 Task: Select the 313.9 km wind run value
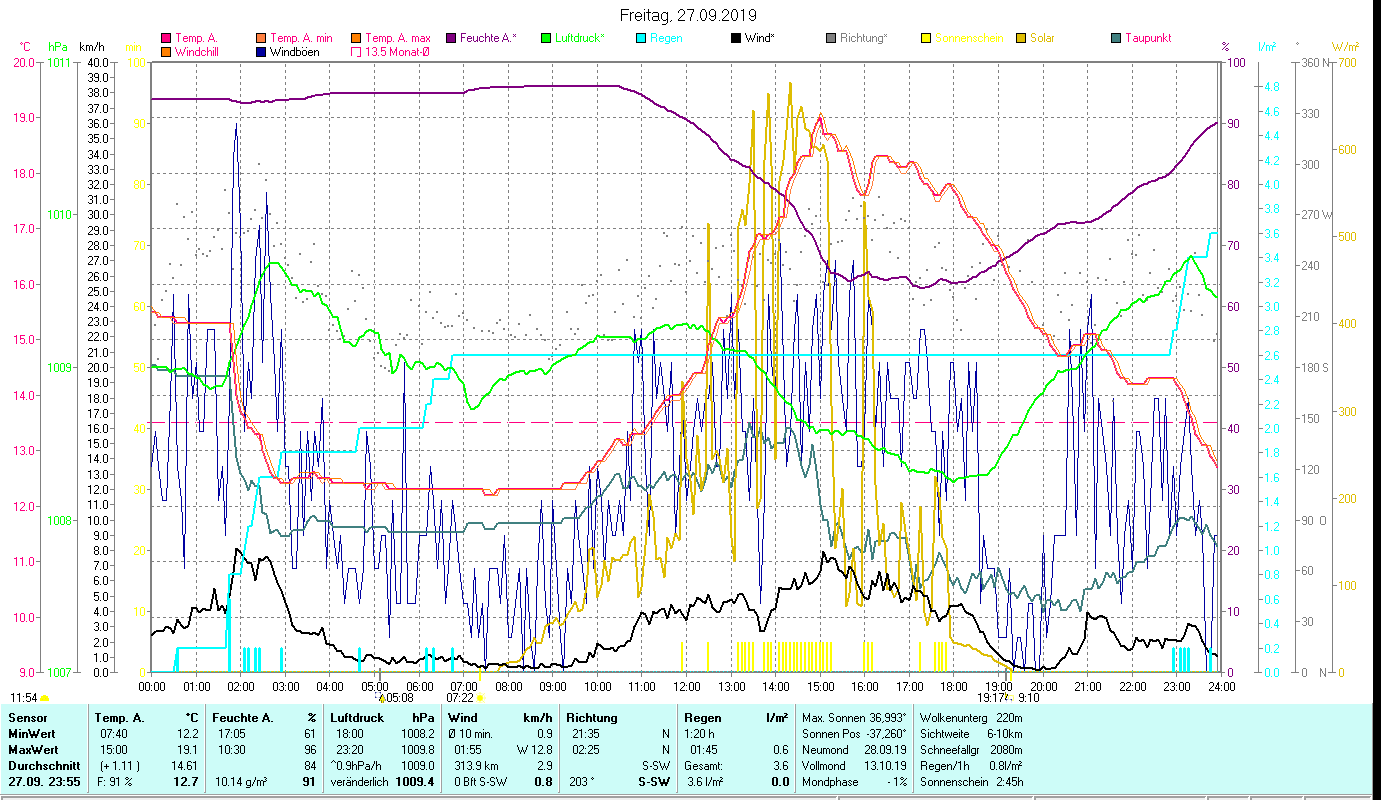[x=477, y=766]
